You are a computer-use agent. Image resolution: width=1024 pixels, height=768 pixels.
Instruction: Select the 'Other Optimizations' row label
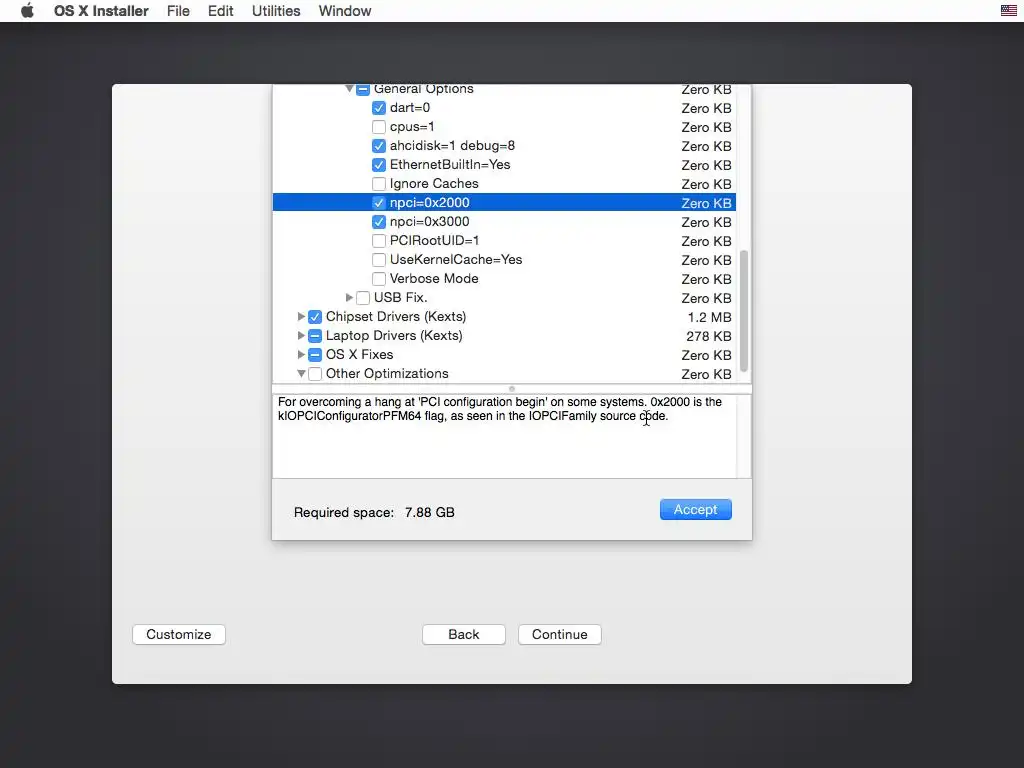point(387,374)
